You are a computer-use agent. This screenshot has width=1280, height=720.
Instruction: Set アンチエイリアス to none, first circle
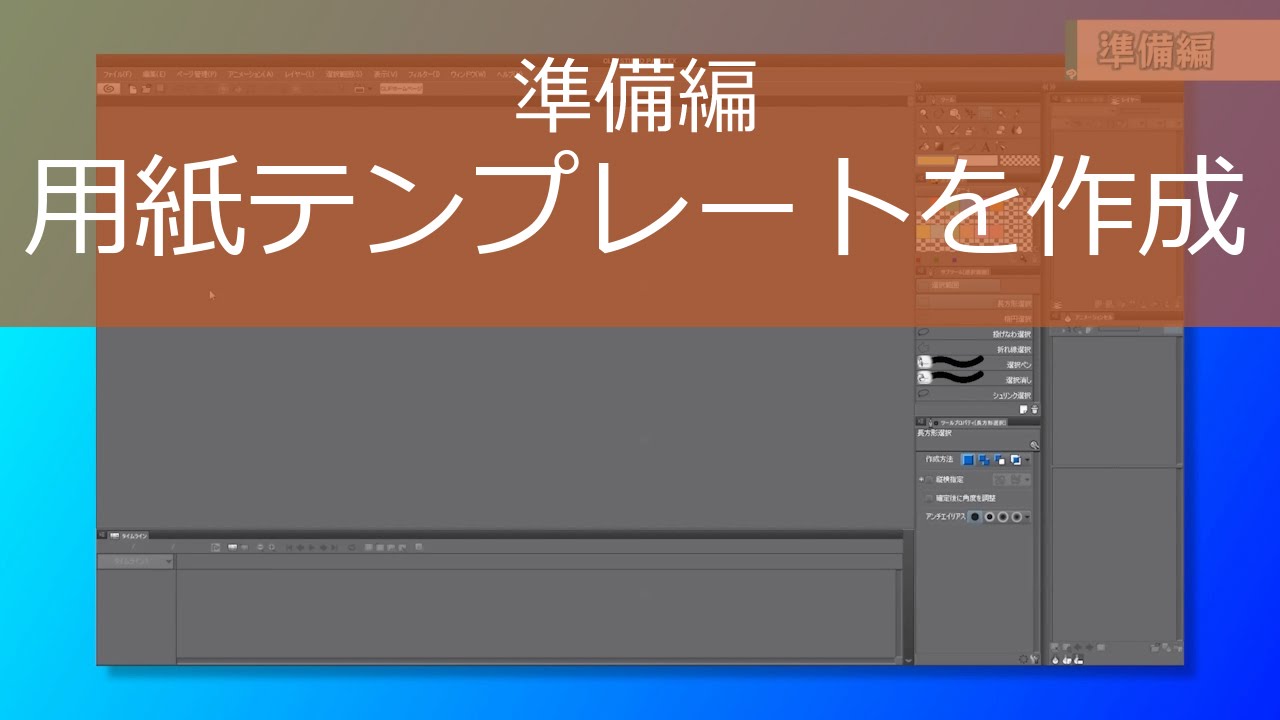coord(975,517)
